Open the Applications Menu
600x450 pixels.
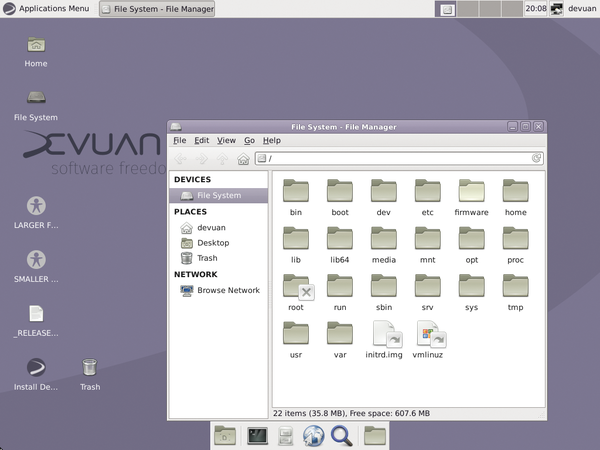[46, 8]
